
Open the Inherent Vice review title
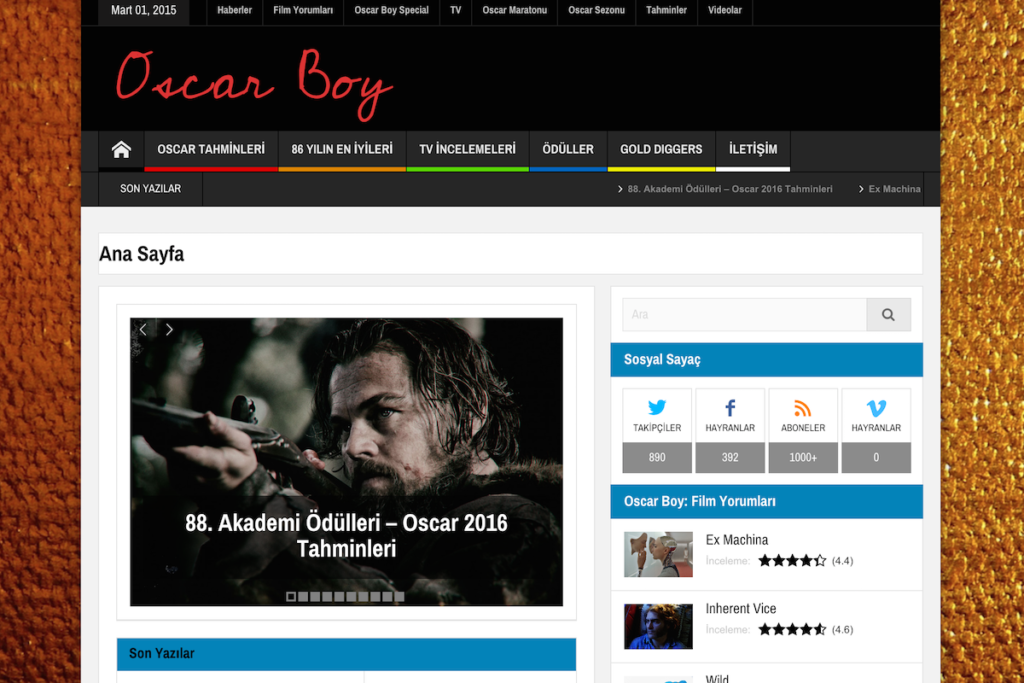(741, 609)
